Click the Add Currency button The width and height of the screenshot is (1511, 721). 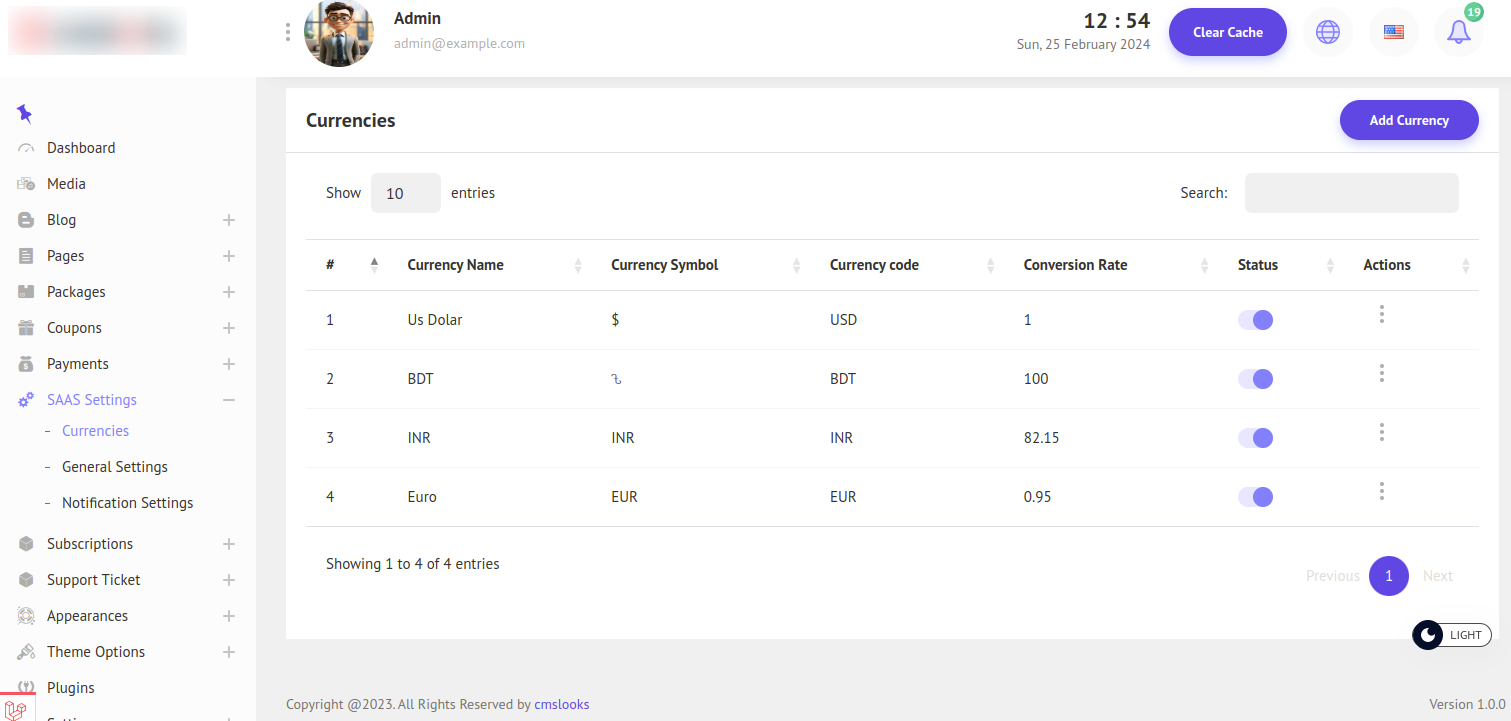coord(1408,120)
